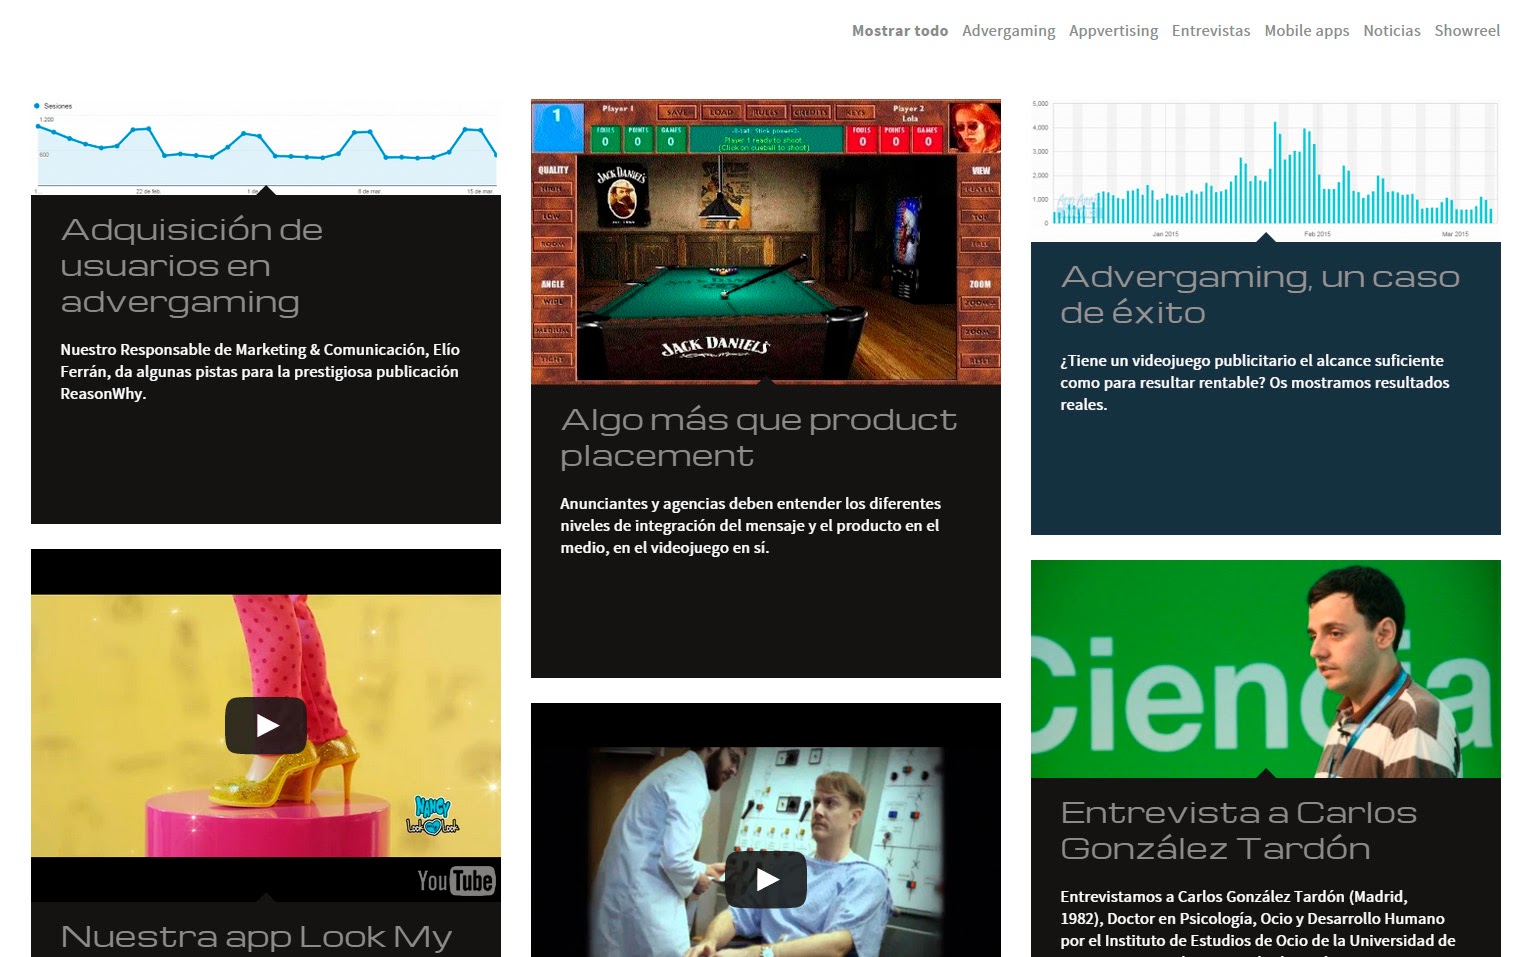The image size is (1527, 957).
Task: Open the Jack Daniel's pool game image
Action: pos(766,242)
